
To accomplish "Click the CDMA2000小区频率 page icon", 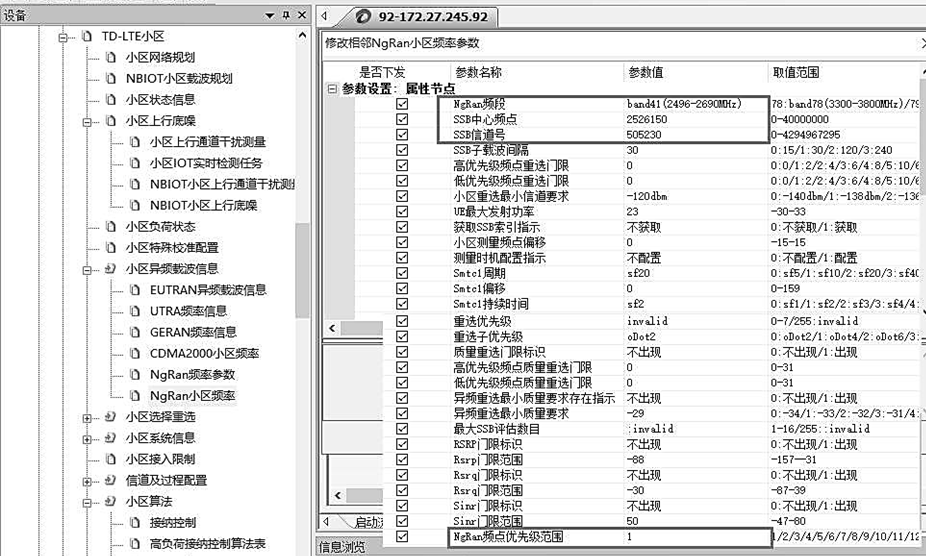I will tap(135, 354).
